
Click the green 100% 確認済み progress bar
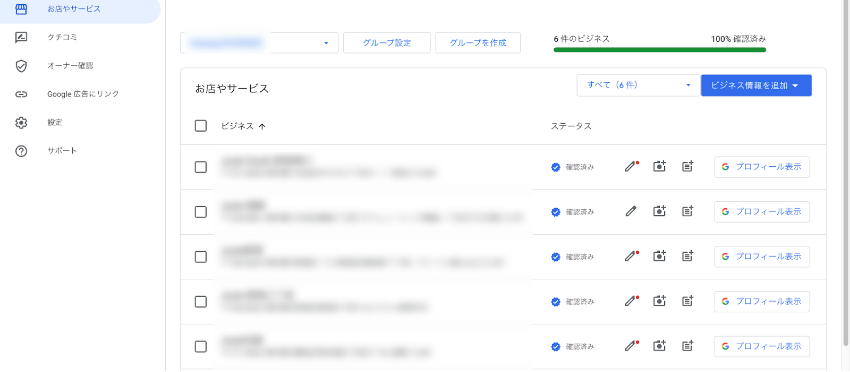coord(660,50)
